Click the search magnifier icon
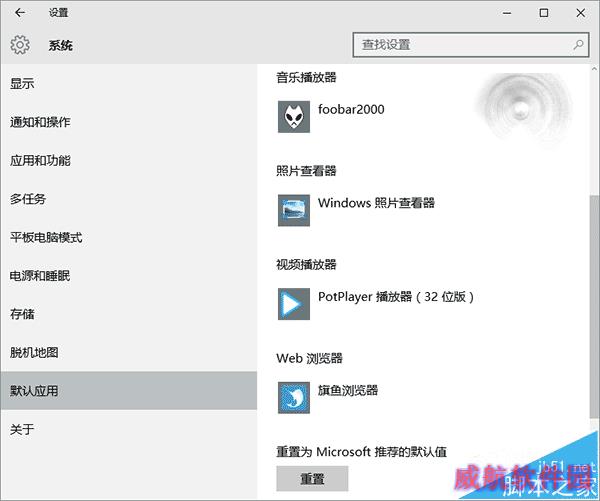600x501 pixels. pos(578,45)
